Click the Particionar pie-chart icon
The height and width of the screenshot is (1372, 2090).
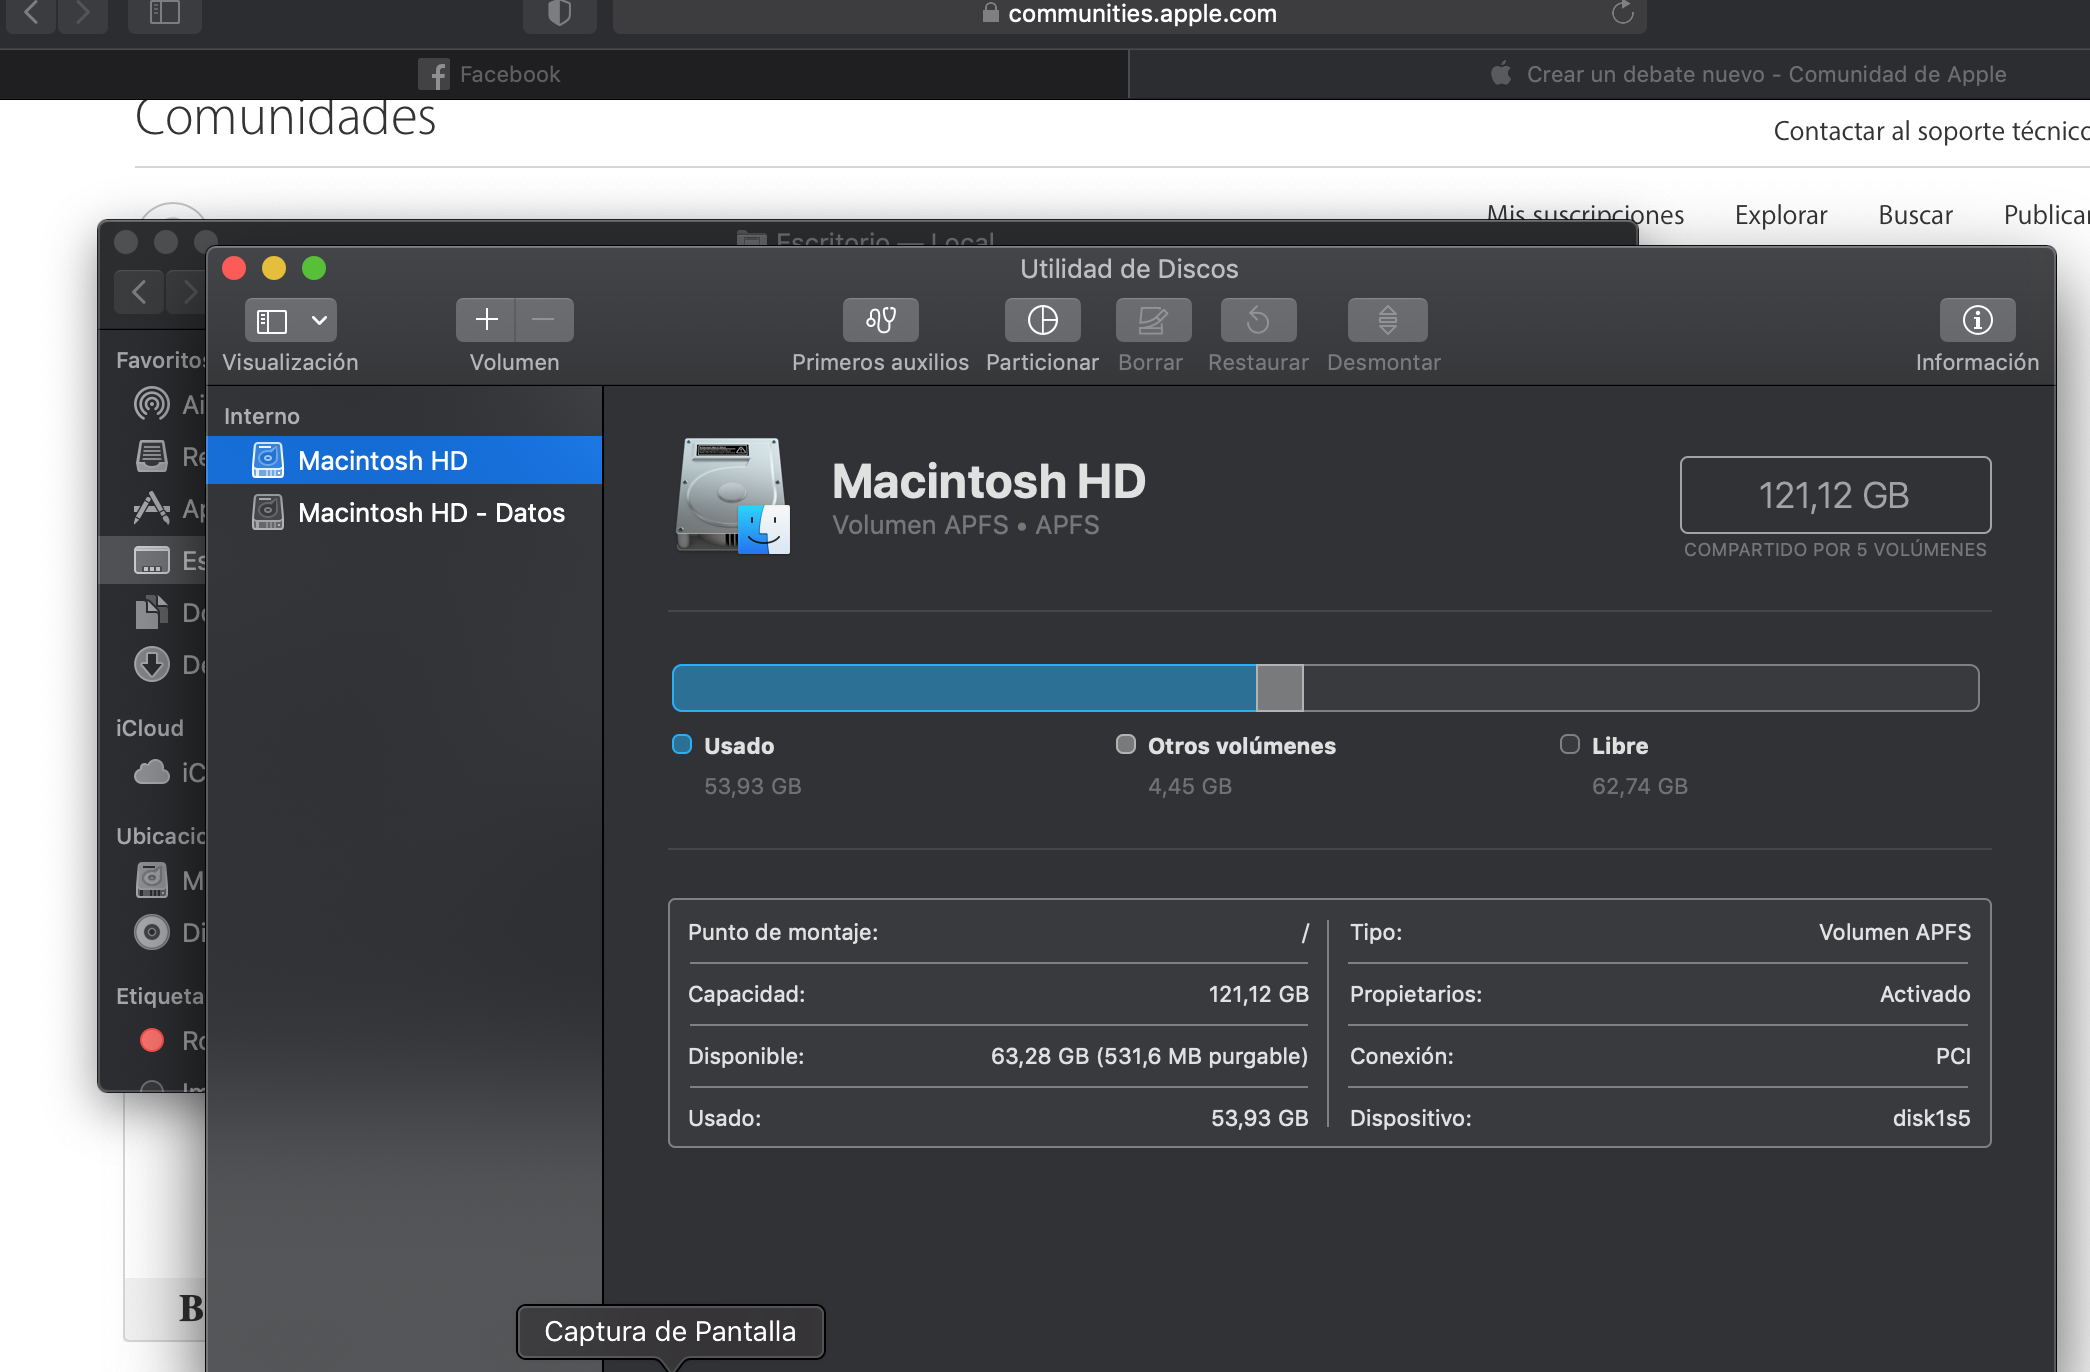[x=1042, y=320]
